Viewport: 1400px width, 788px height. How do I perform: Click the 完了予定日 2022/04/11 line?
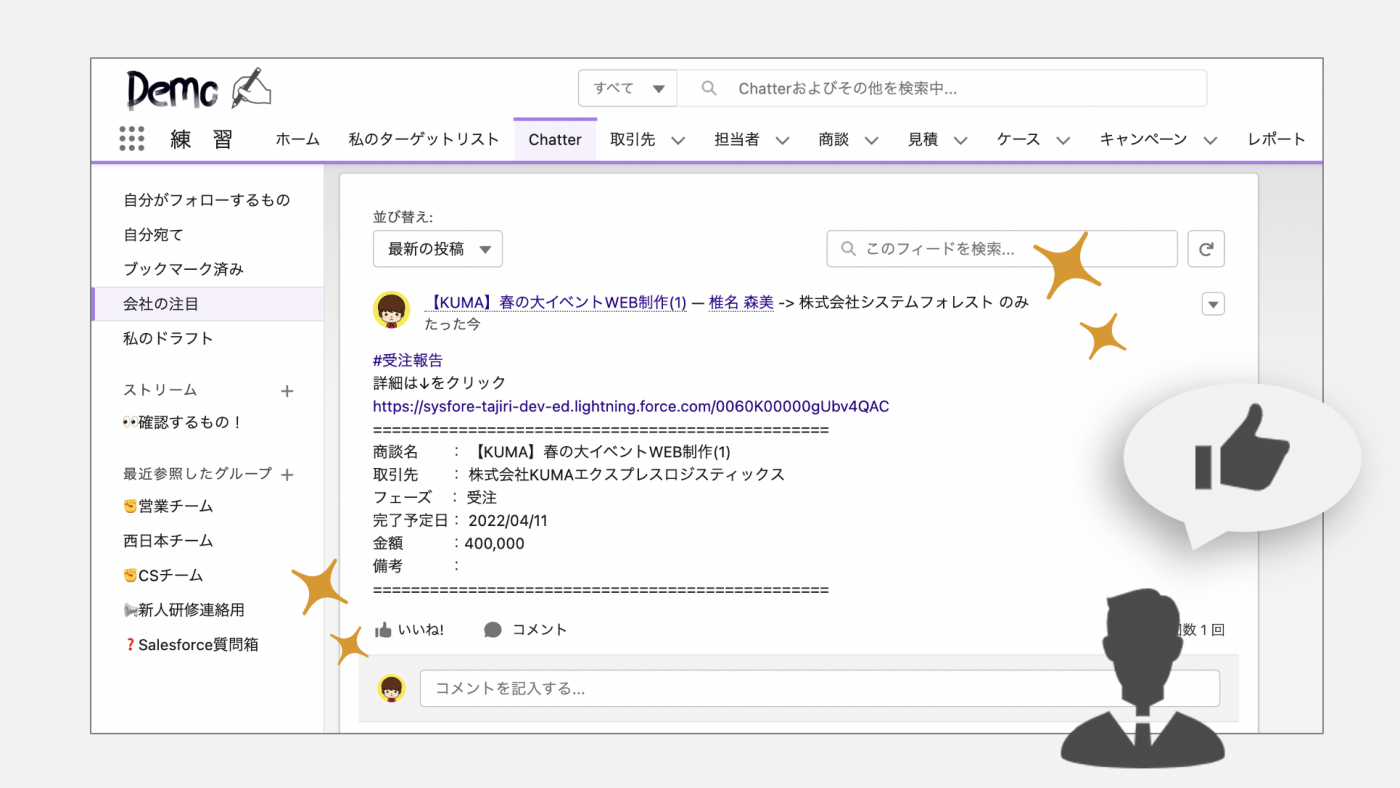(461, 521)
